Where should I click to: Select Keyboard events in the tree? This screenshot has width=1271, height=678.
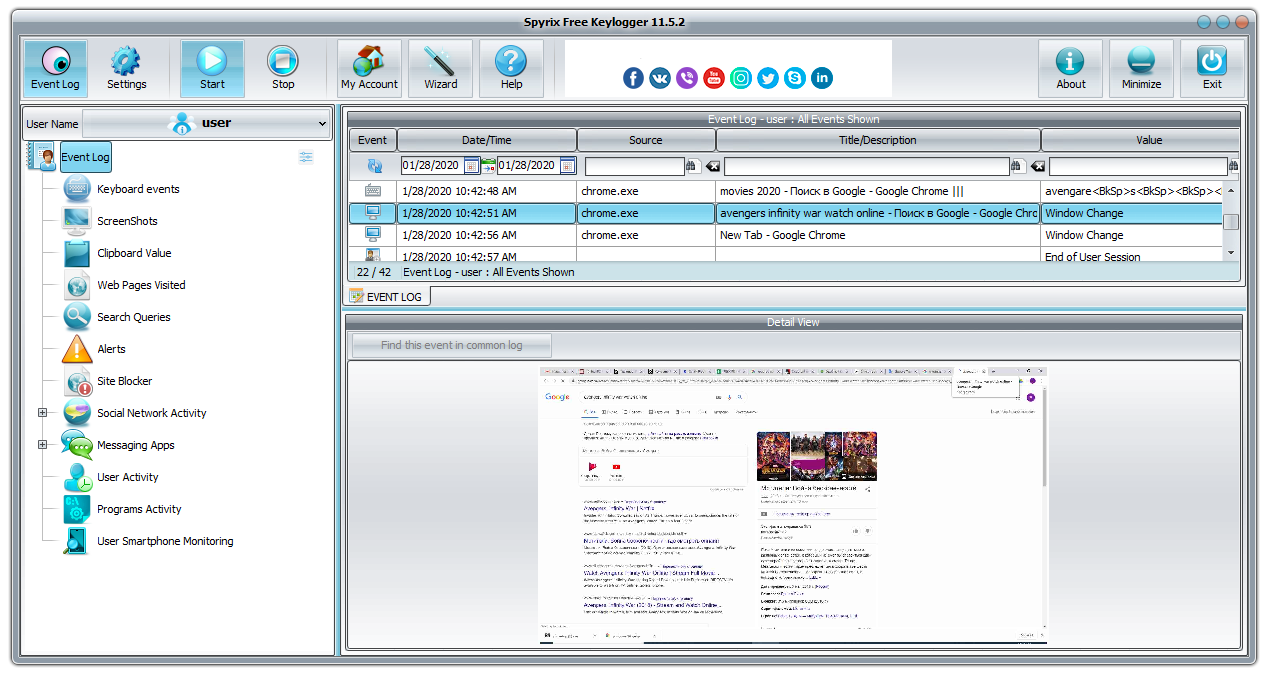(138, 189)
